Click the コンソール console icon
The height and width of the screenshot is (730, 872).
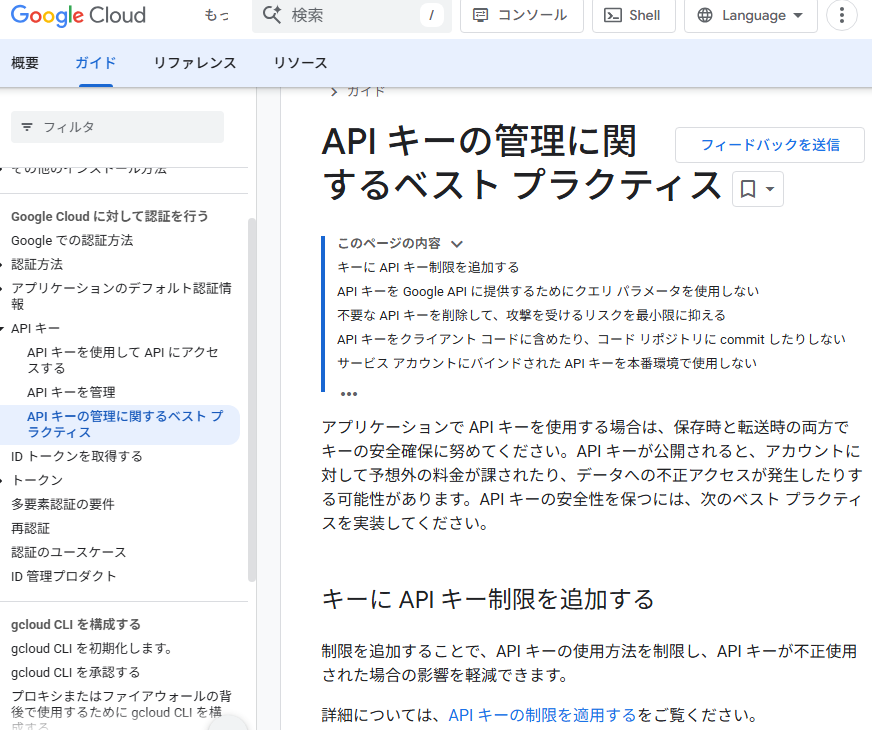tap(480, 16)
